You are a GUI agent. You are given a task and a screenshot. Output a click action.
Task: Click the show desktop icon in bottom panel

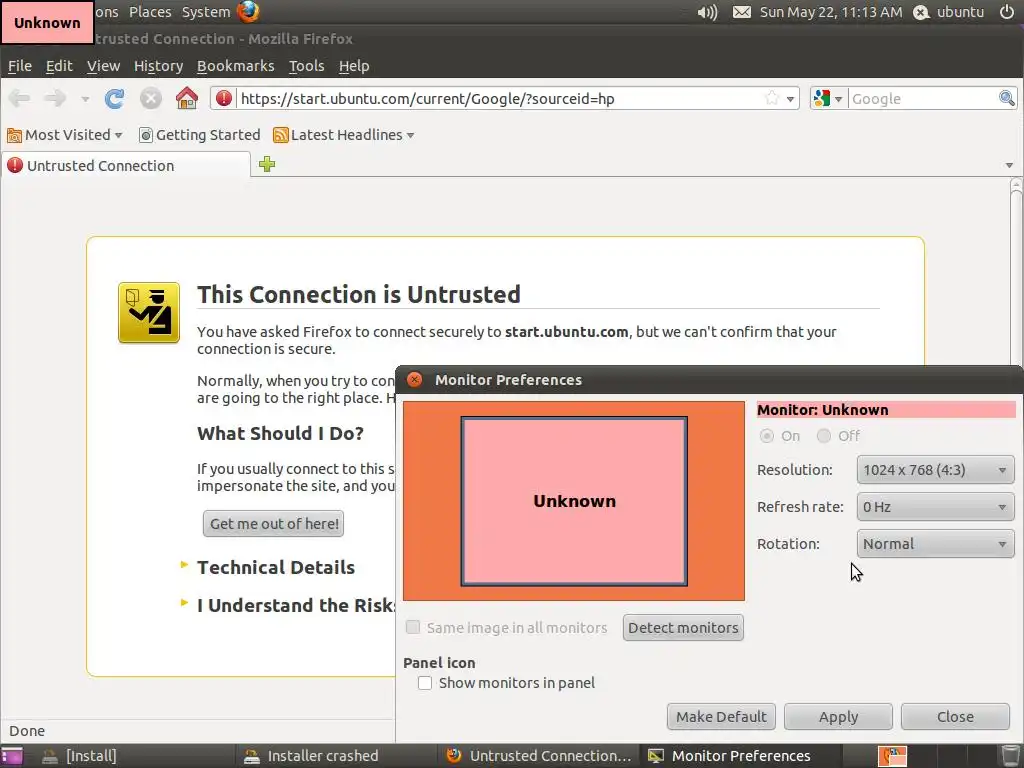pyautogui.click(x=12, y=756)
